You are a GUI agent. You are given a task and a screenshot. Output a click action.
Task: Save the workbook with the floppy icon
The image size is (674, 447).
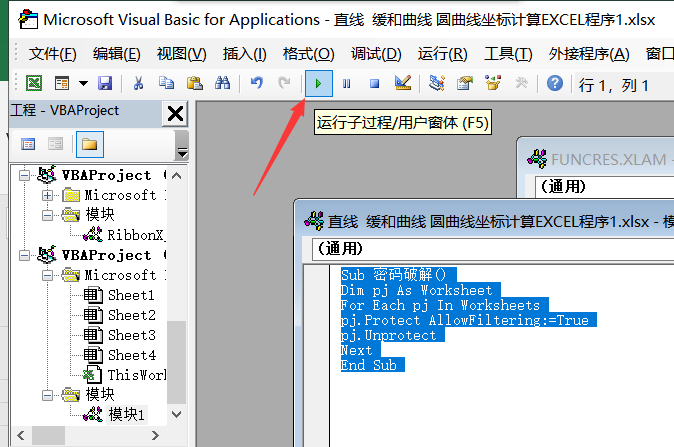click(105, 83)
